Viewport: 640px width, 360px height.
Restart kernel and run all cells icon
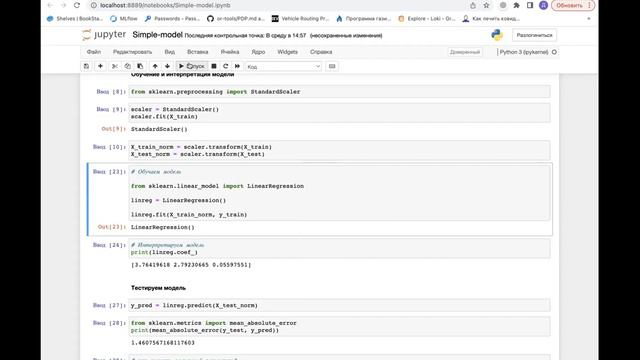click(x=237, y=66)
